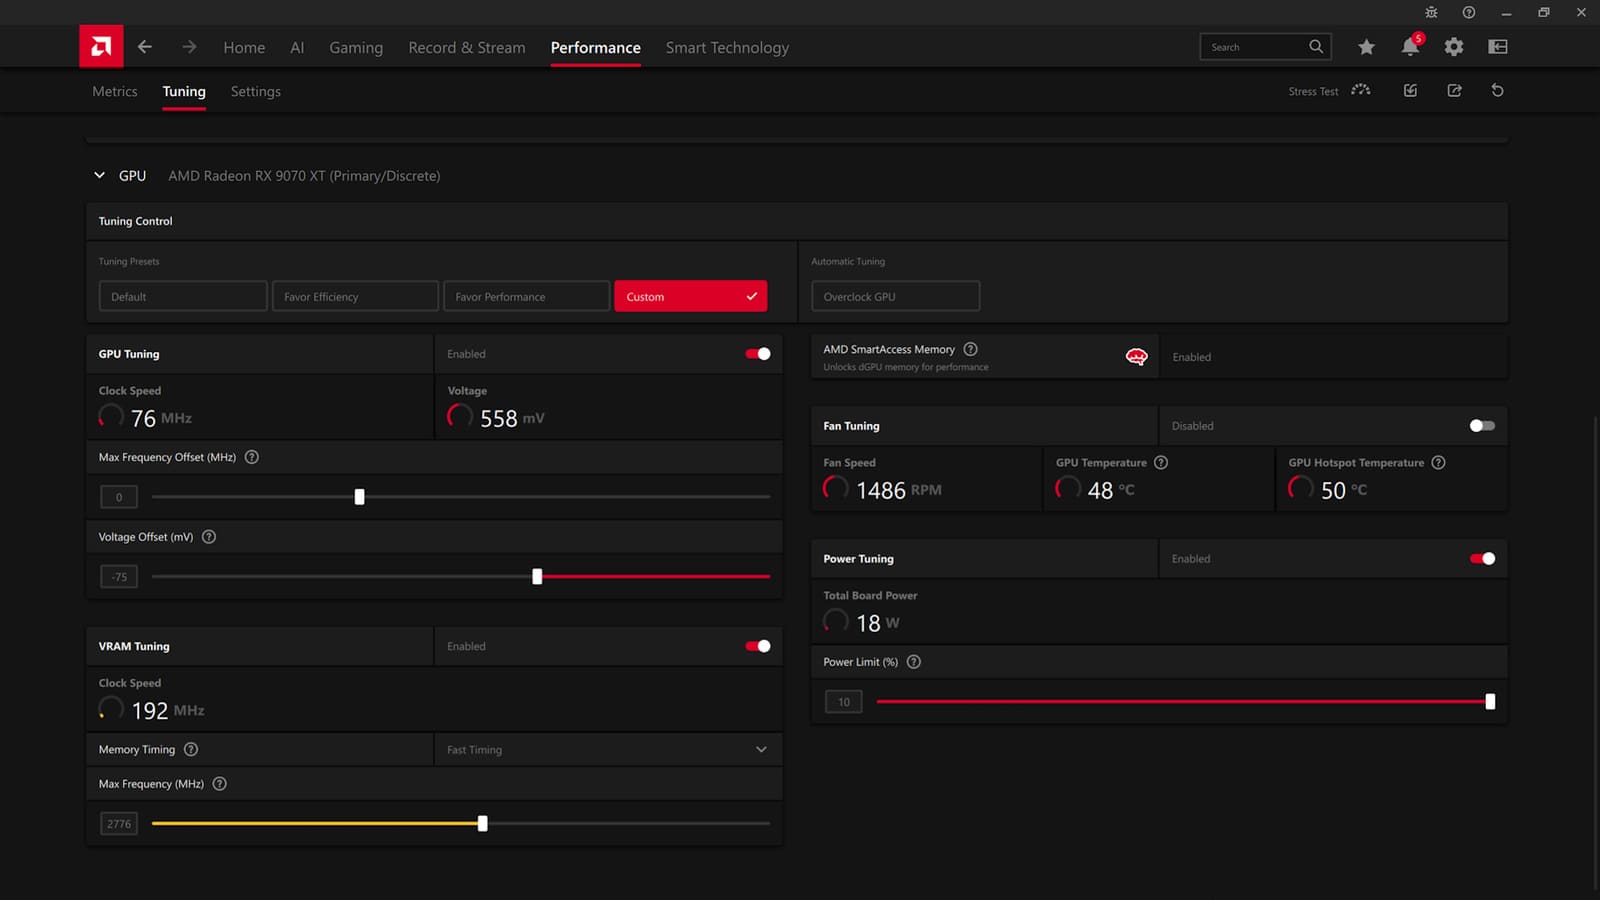Click the Voltage Offset slider handle
1600x900 pixels.
537,577
